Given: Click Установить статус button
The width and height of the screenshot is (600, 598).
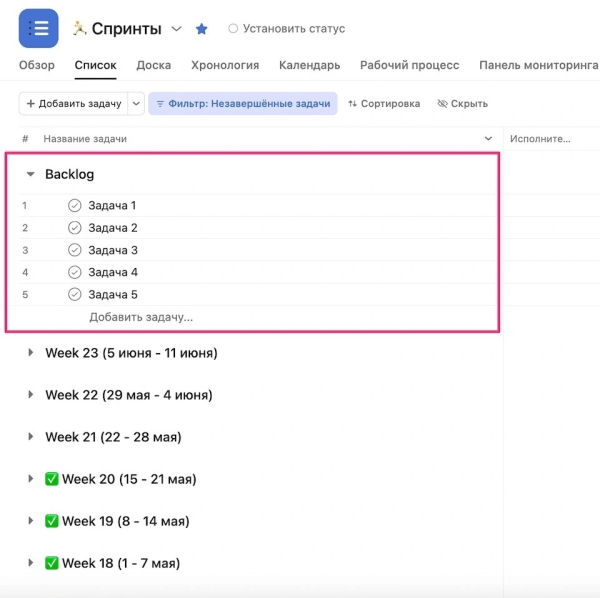Looking at the screenshot, I should [287, 29].
